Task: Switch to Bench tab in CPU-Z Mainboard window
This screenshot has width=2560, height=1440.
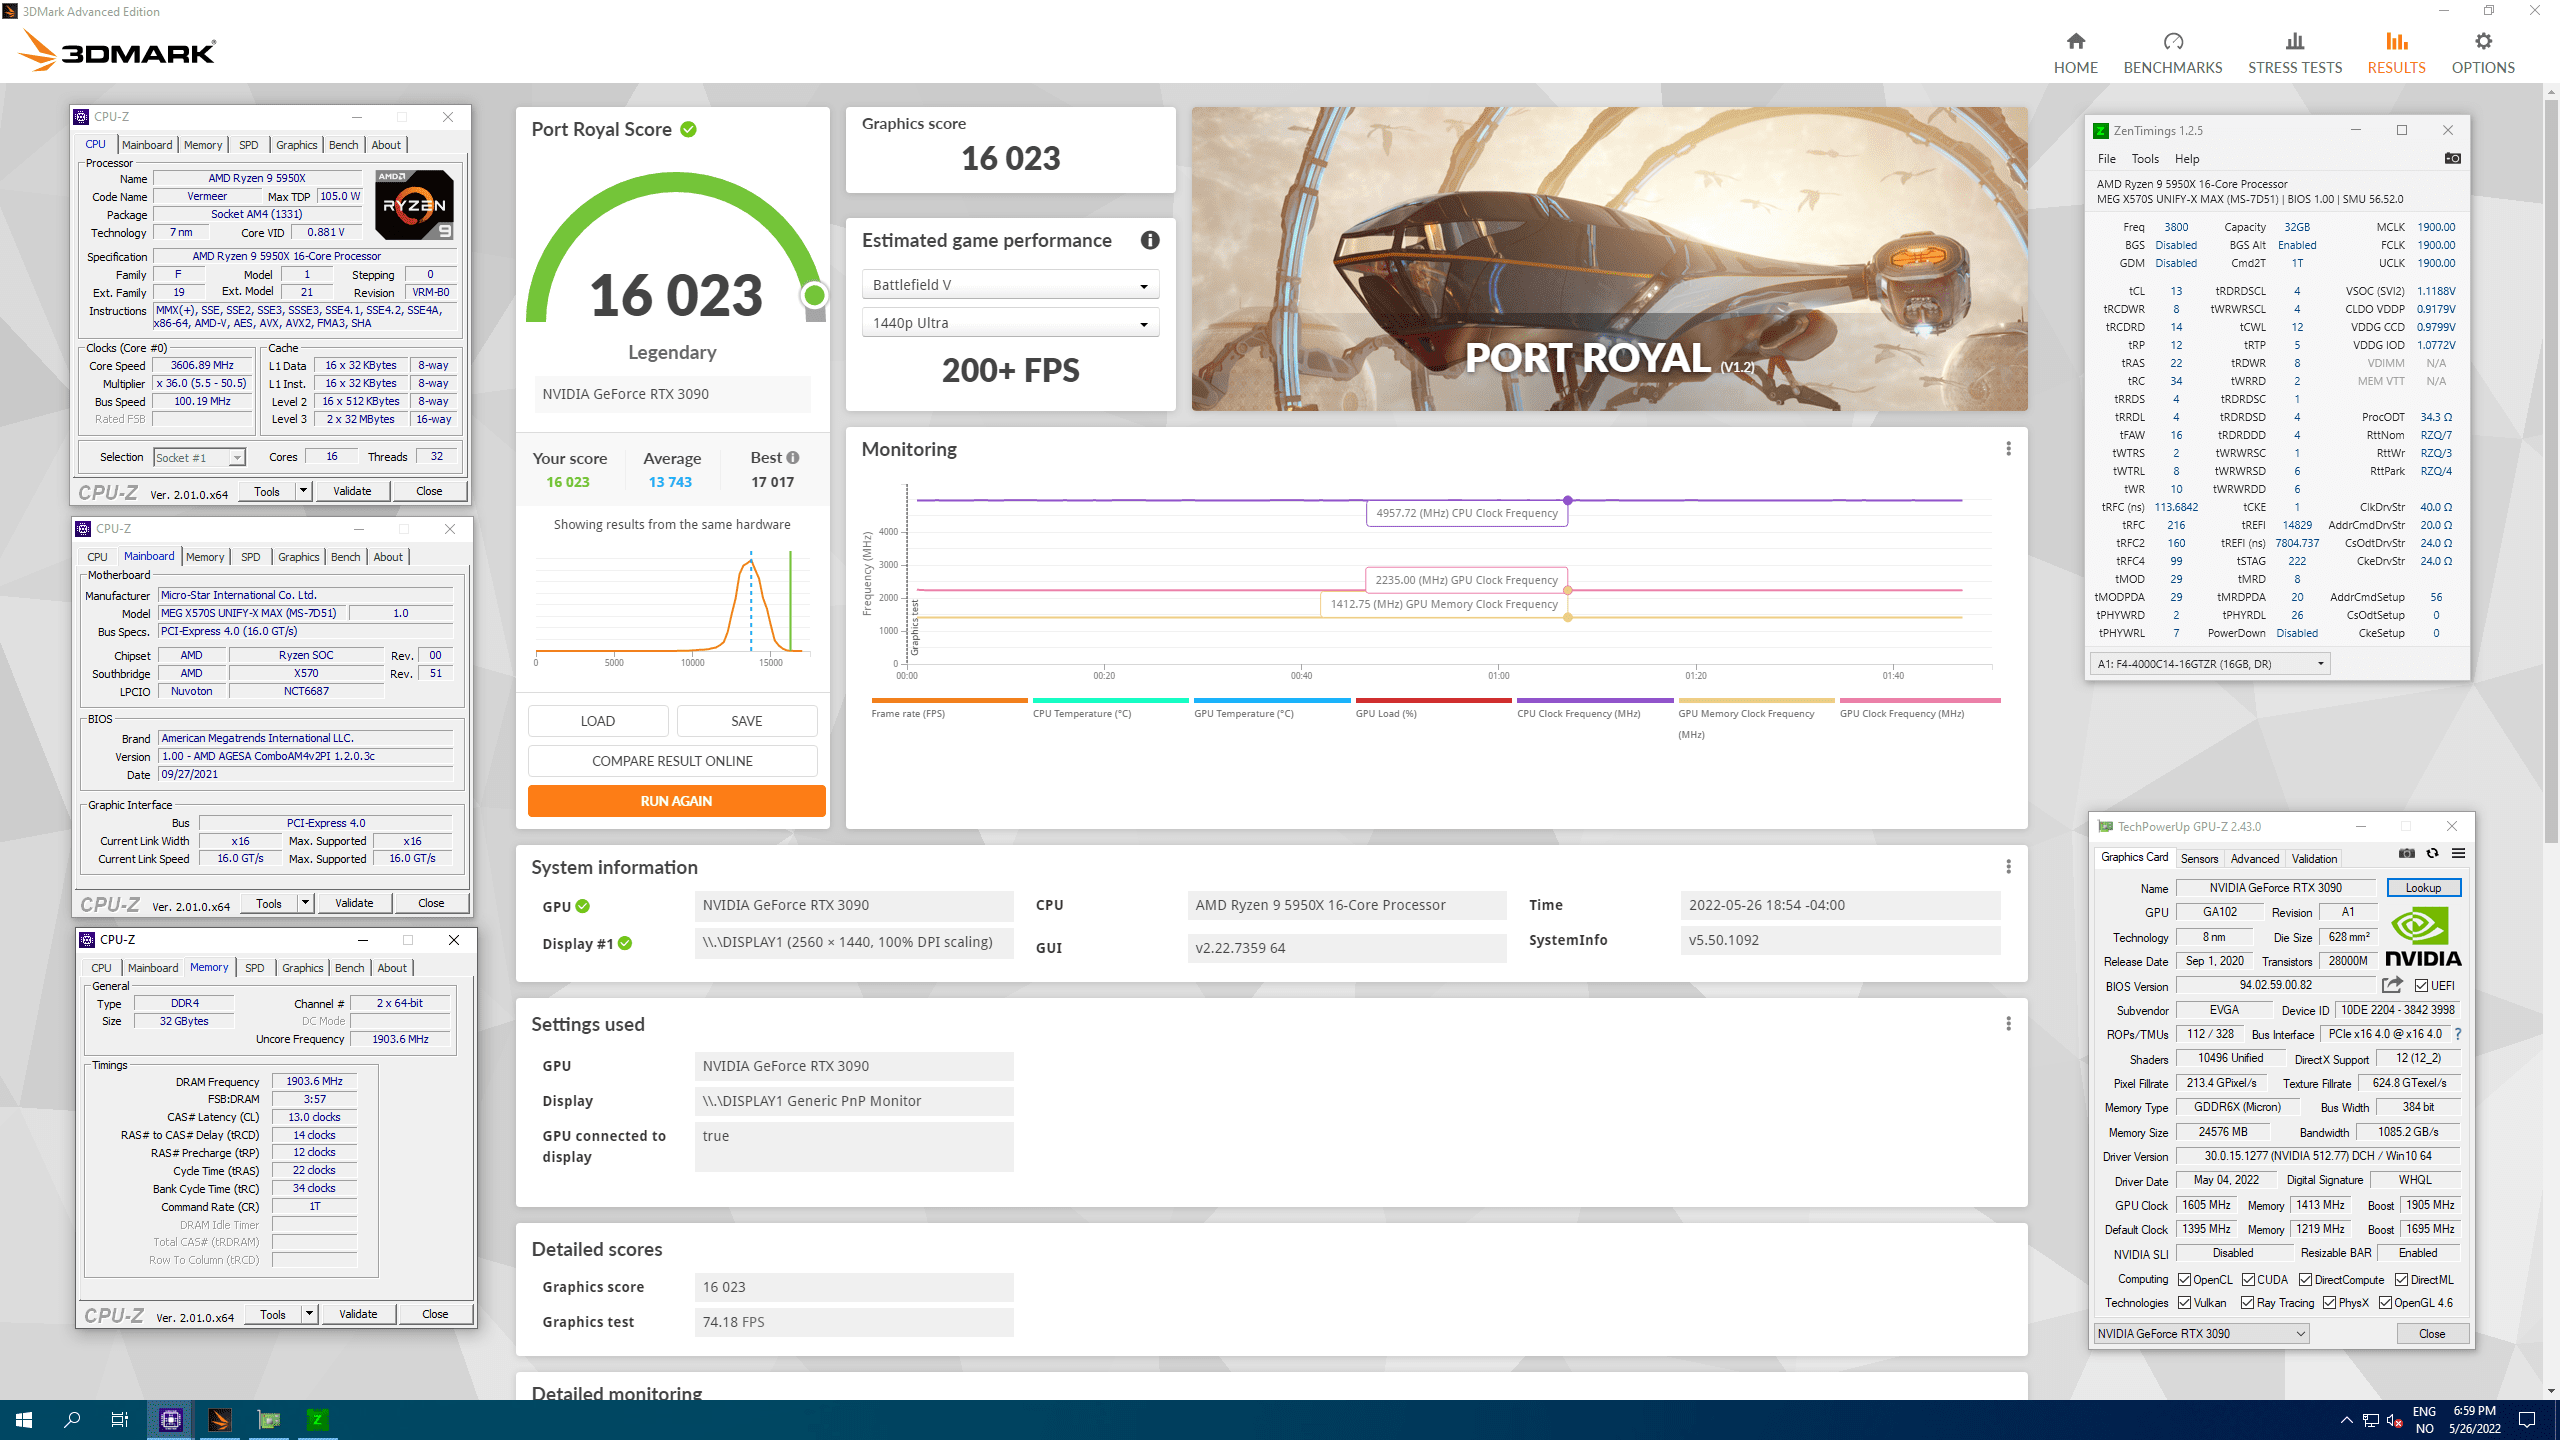Action: [x=345, y=557]
